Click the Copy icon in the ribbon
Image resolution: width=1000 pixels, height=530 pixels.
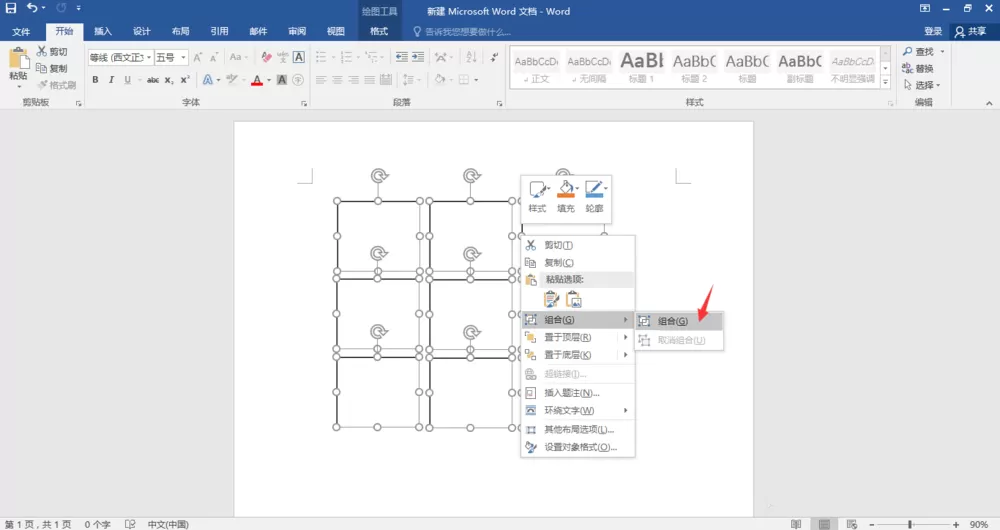42,68
